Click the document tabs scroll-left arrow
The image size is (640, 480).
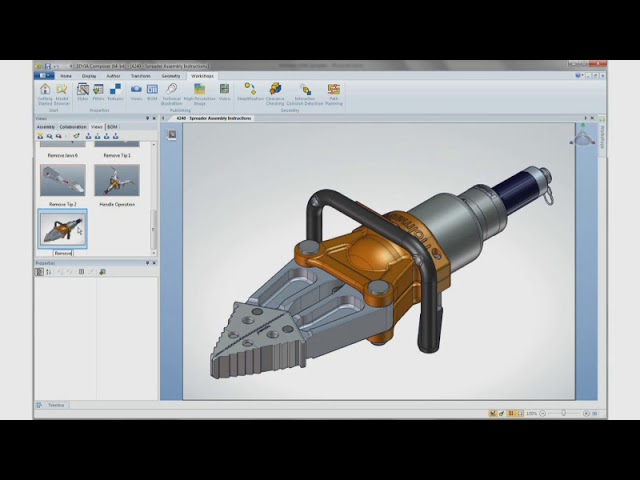click(163, 118)
